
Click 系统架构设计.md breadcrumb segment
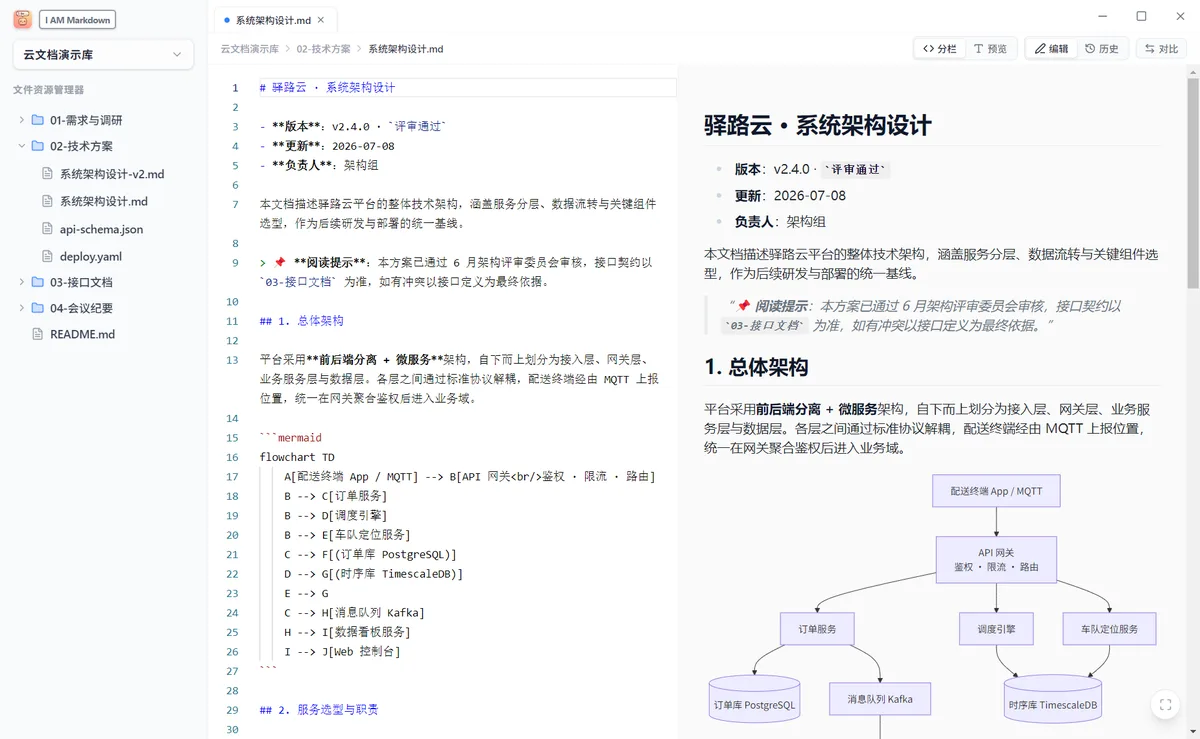pyautogui.click(x=406, y=49)
